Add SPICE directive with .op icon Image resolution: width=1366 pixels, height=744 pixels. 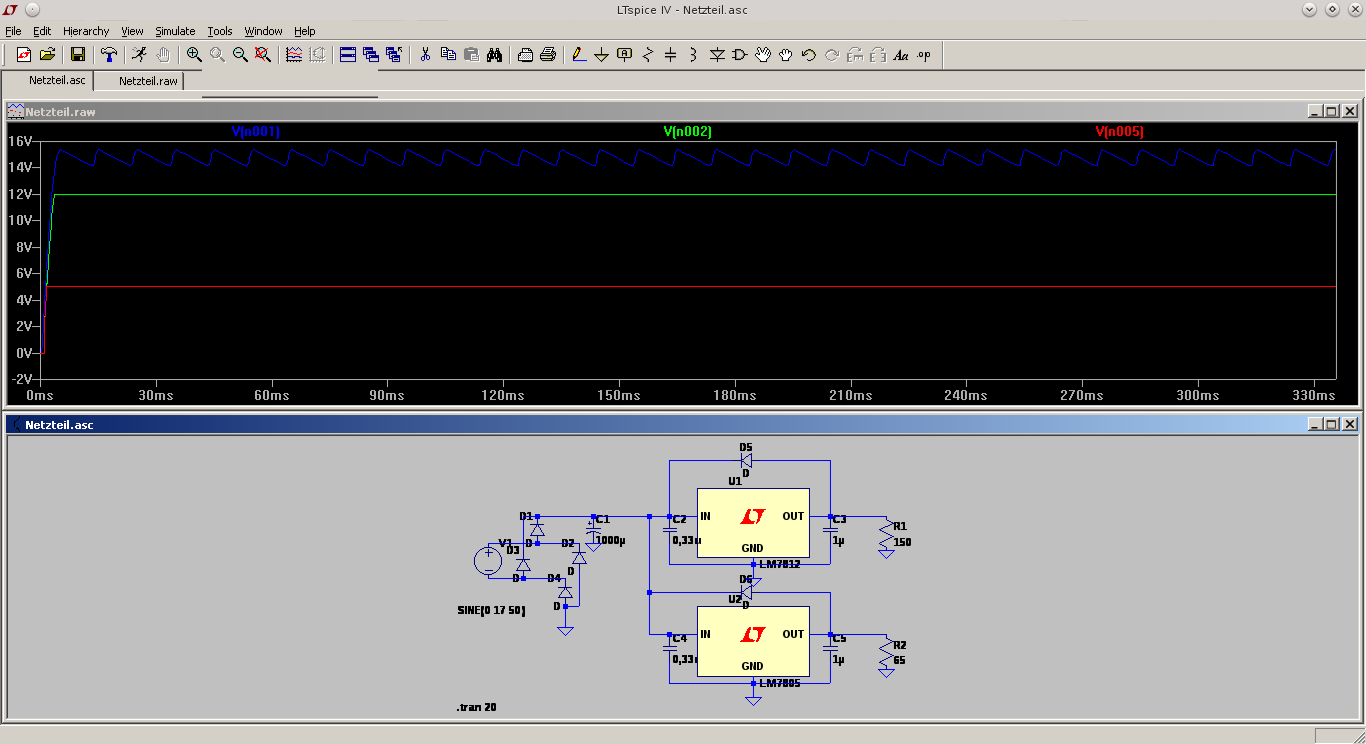[x=924, y=55]
